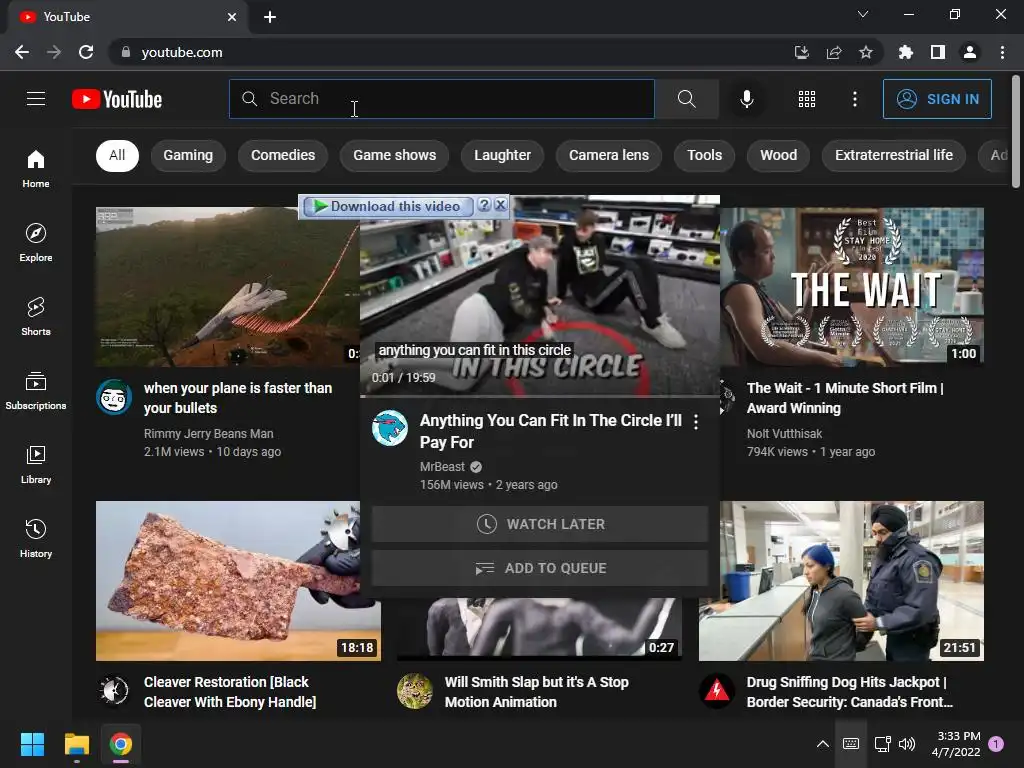
Task: Open the notification center badge
Action: point(996,744)
